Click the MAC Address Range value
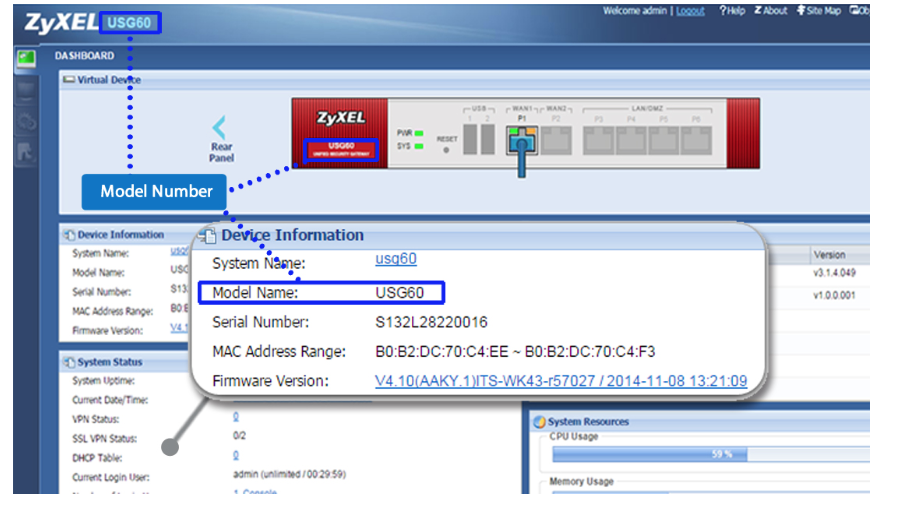The height and width of the screenshot is (505, 904). click(x=515, y=352)
